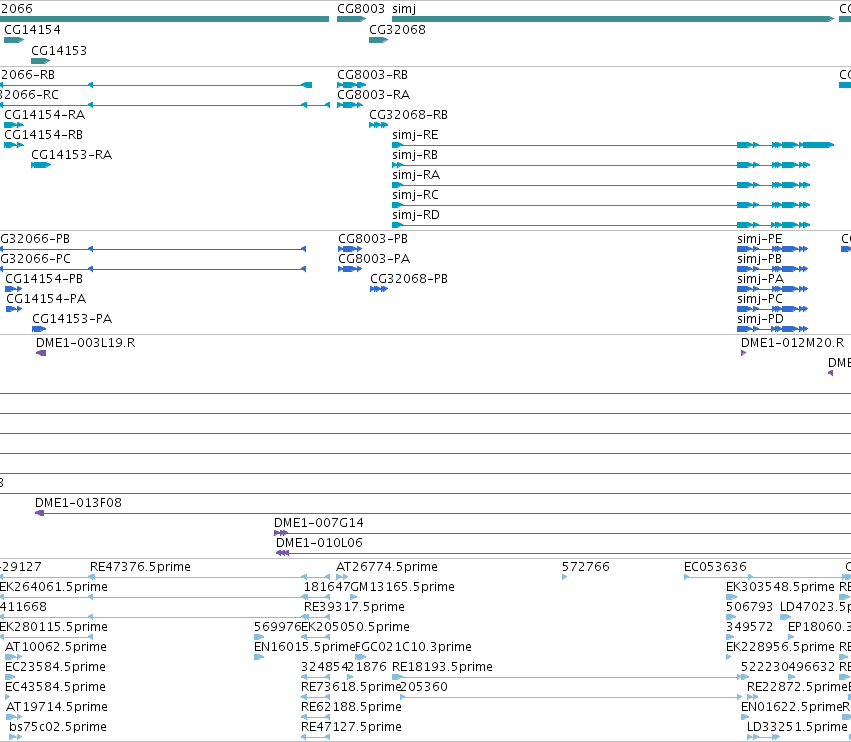The image size is (851, 742).
Task: Click BAC clone DME1-007G14
Action: (319, 523)
